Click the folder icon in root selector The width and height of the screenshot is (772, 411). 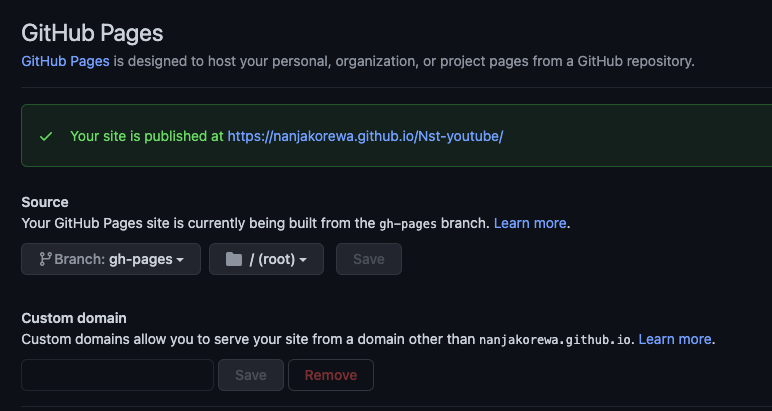point(234,259)
